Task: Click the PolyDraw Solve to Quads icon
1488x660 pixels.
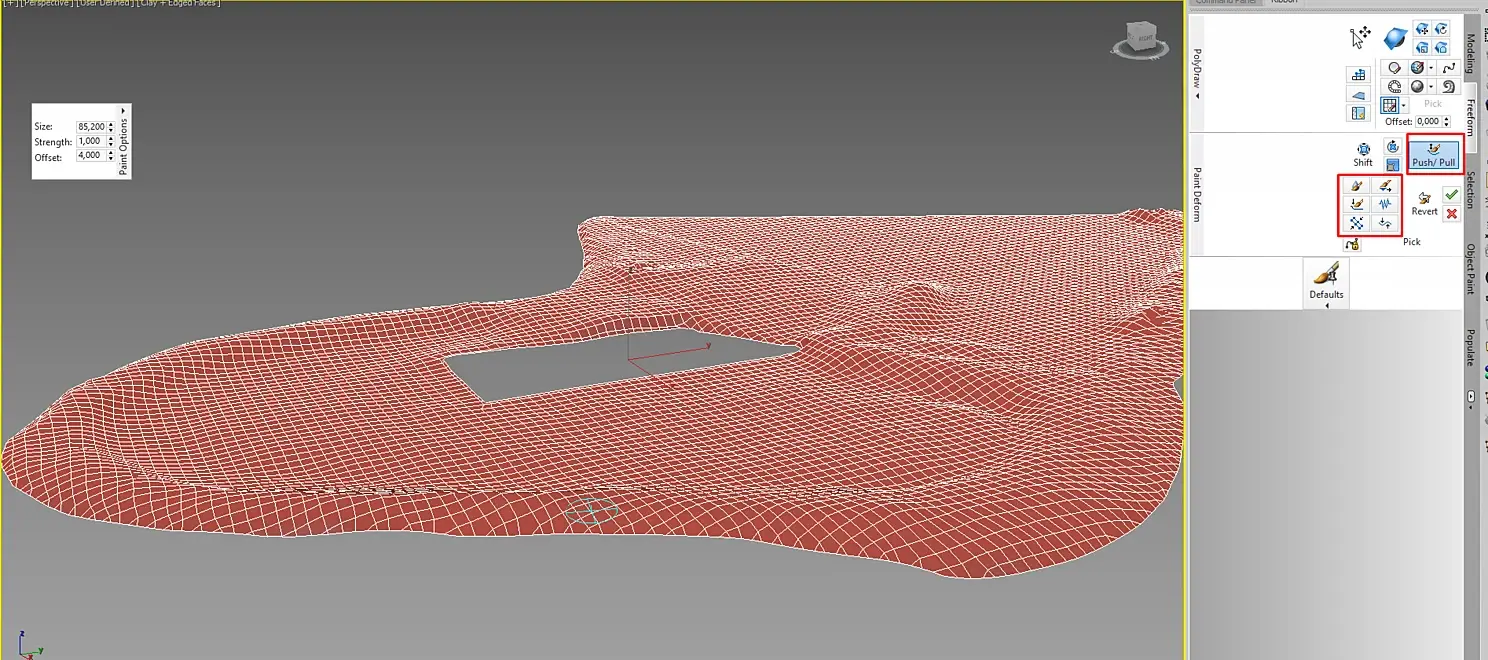Action: pyautogui.click(x=1358, y=113)
